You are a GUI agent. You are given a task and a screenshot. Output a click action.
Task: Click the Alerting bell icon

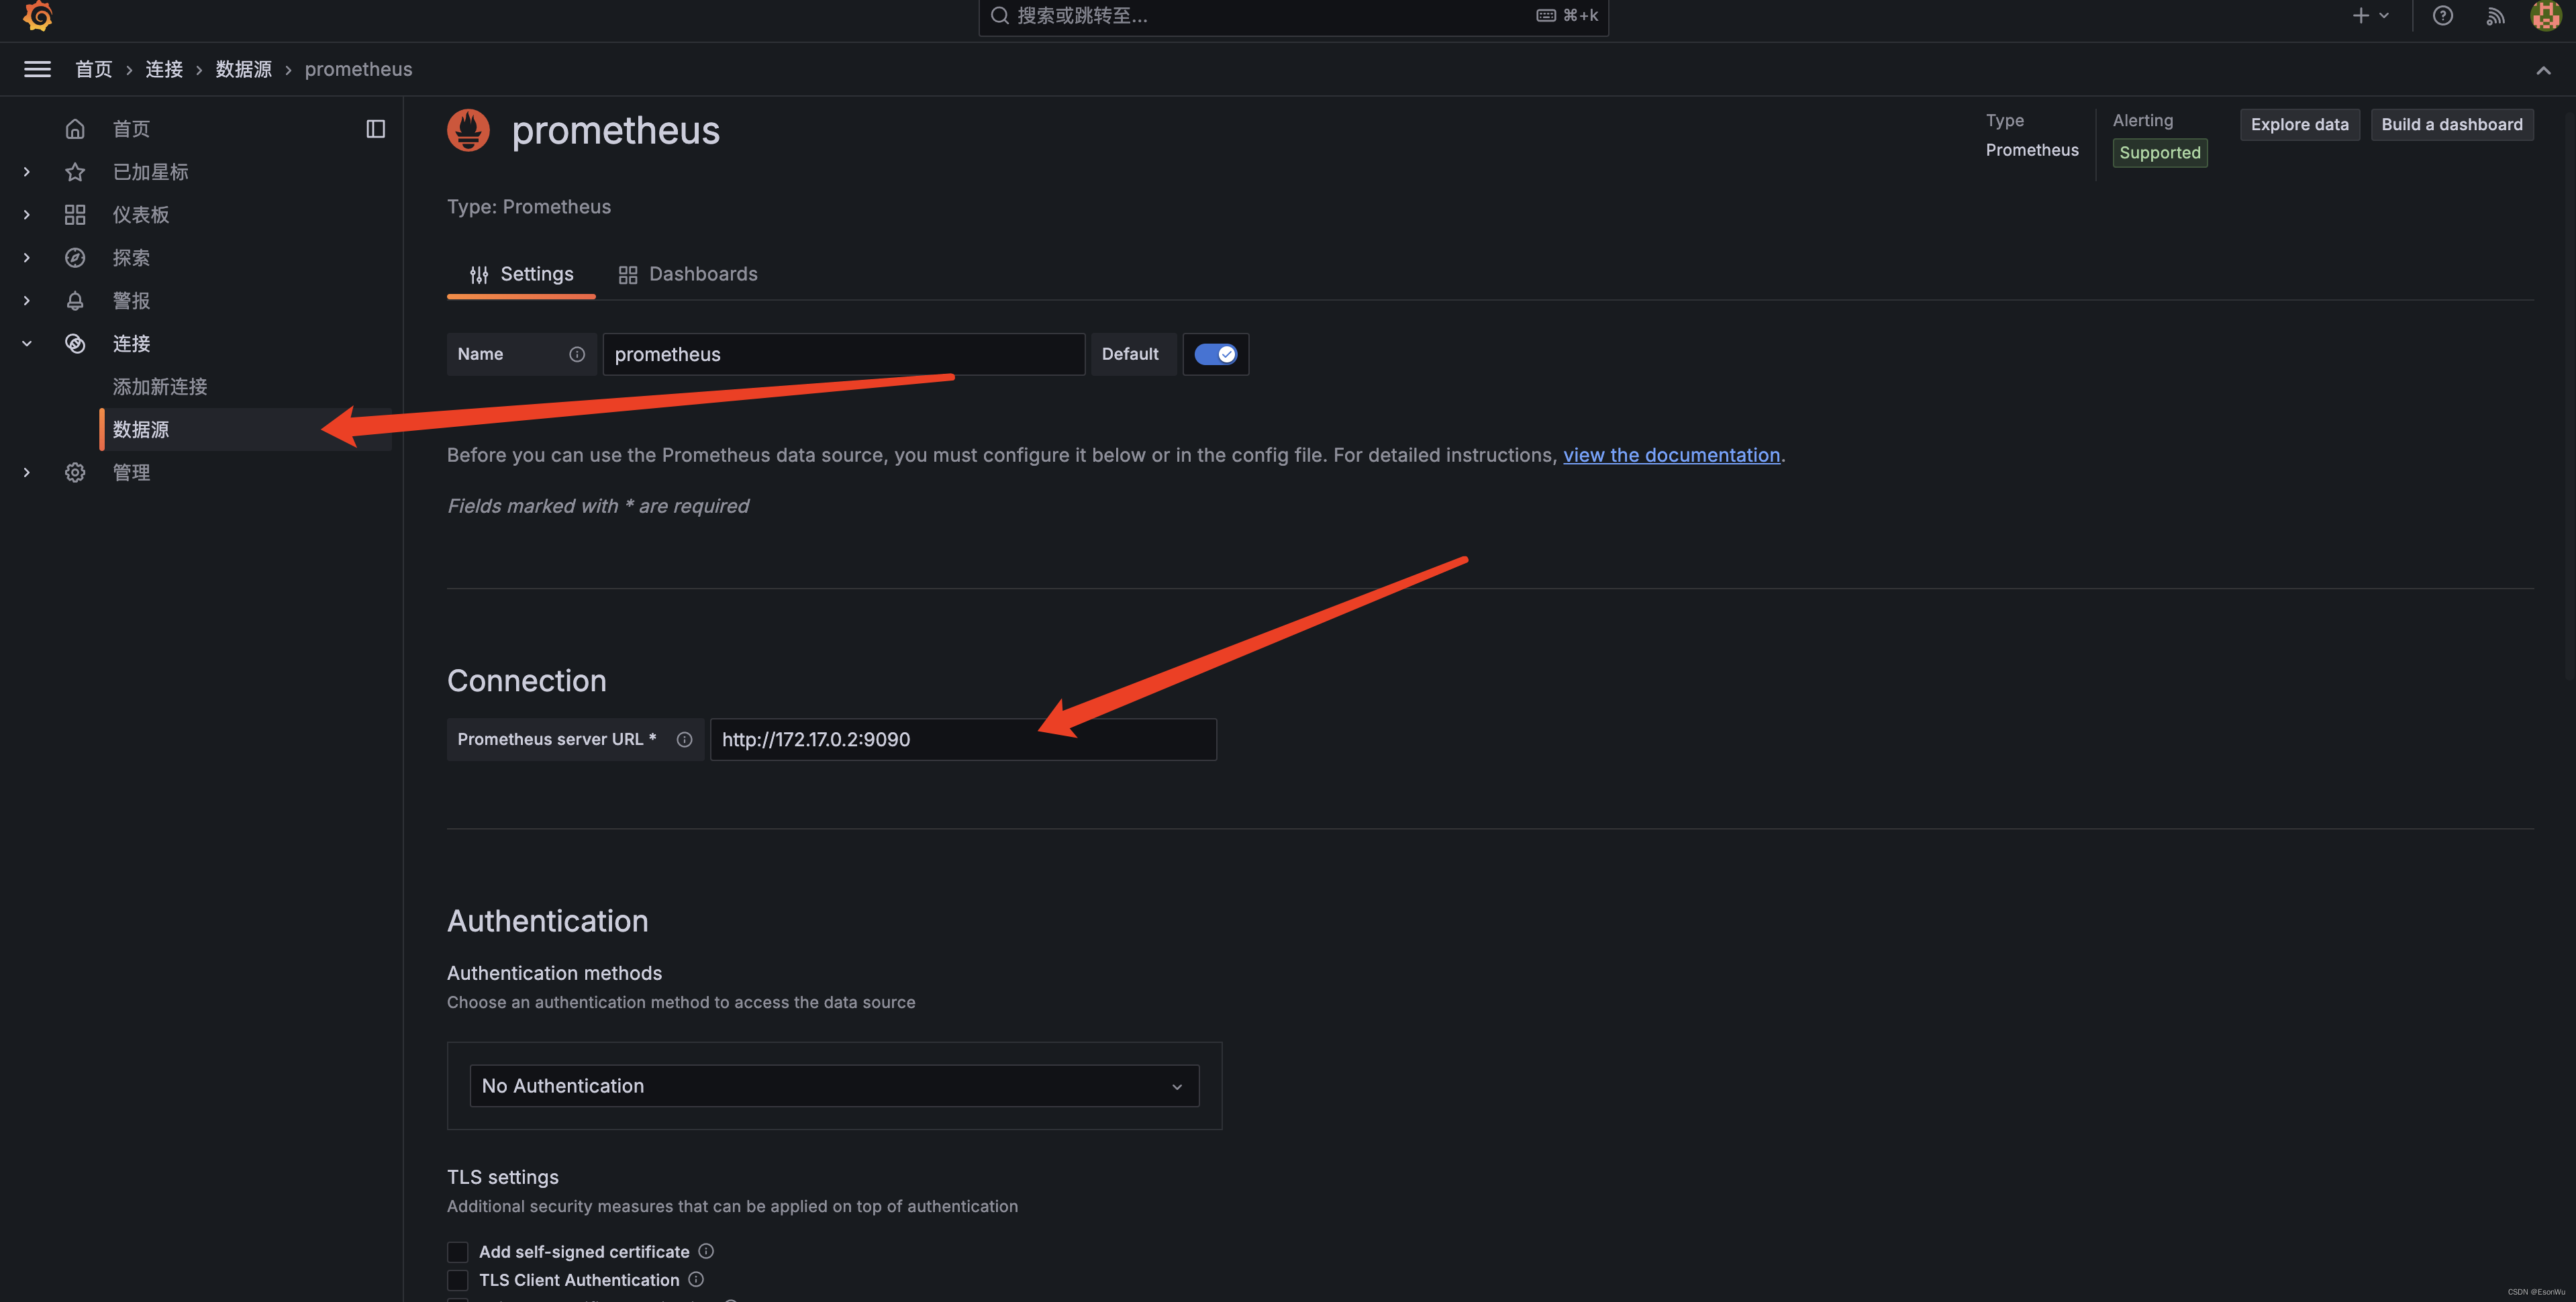pyautogui.click(x=75, y=301)
